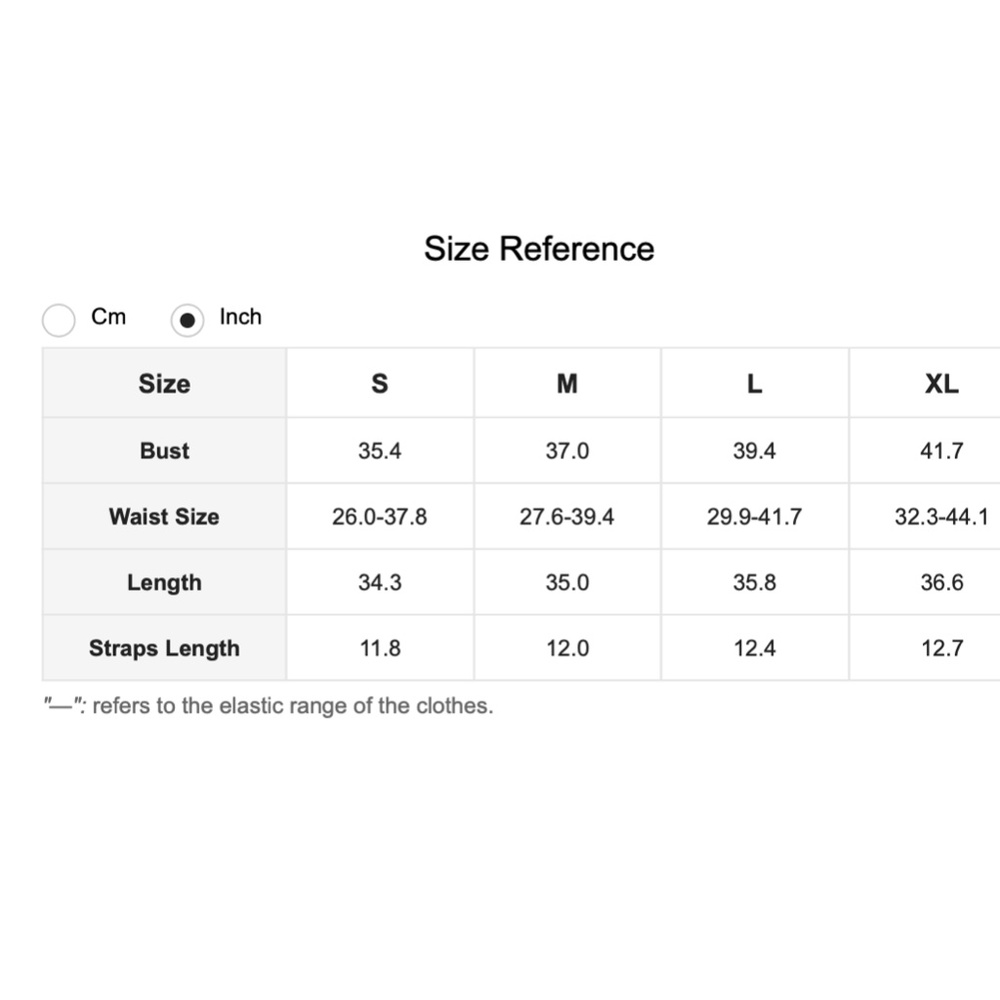Screen dimensions: 1000x1000
Task: Click the elastic range footnote text
Action: coord(269,706)
